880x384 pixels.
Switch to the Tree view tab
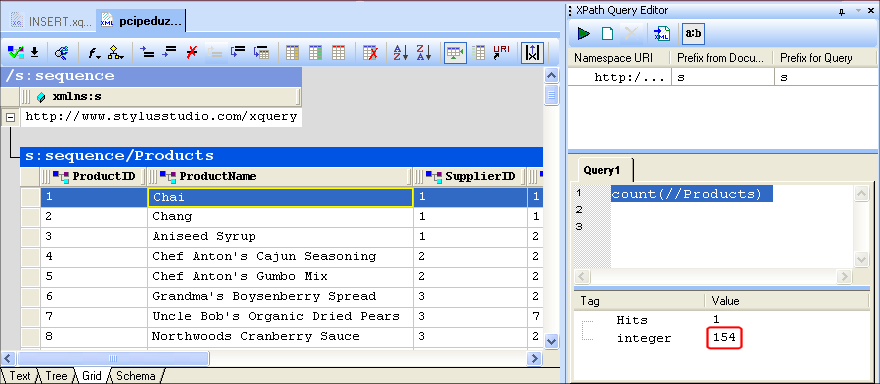(57, 376)
